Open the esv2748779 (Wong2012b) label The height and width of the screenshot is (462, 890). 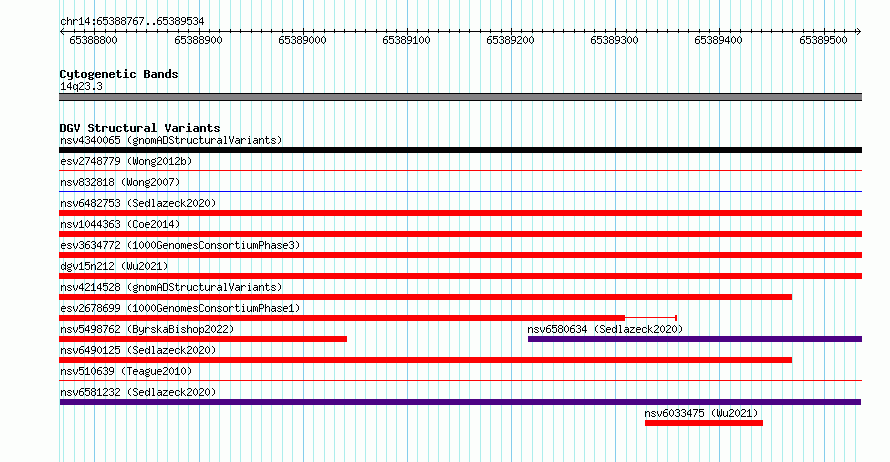click(x=126, y=161)
